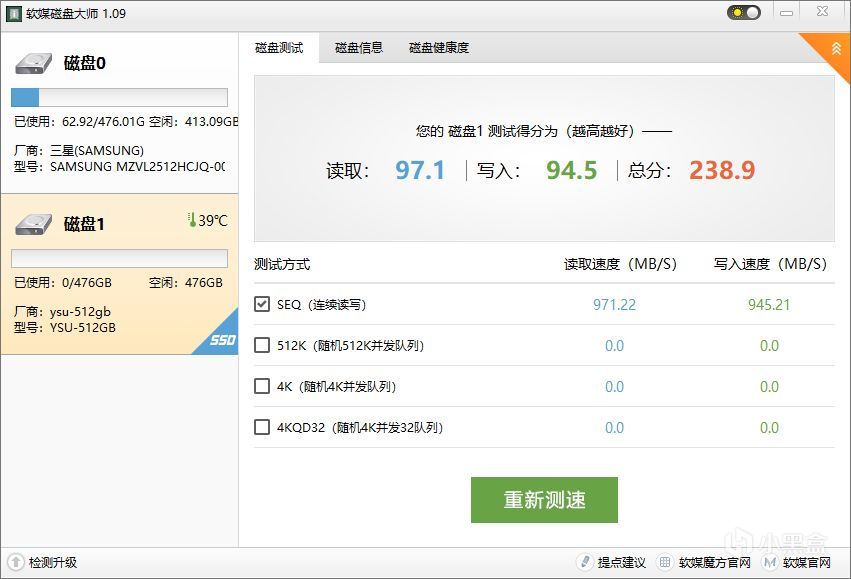
Task: Click the 已使用: 62.92/476.01G text
Action: point(79,121)
